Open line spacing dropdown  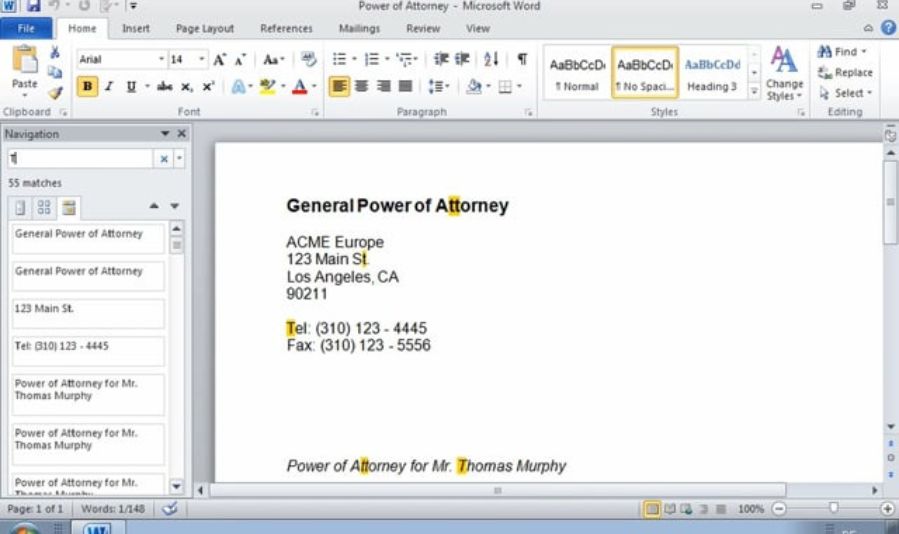pyautogui.click(x=439, y=87)
